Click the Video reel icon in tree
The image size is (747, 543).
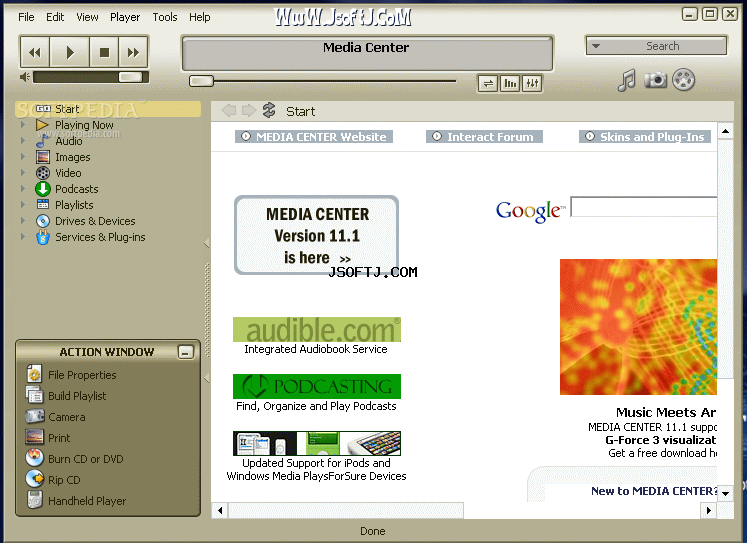click(43, 173)
